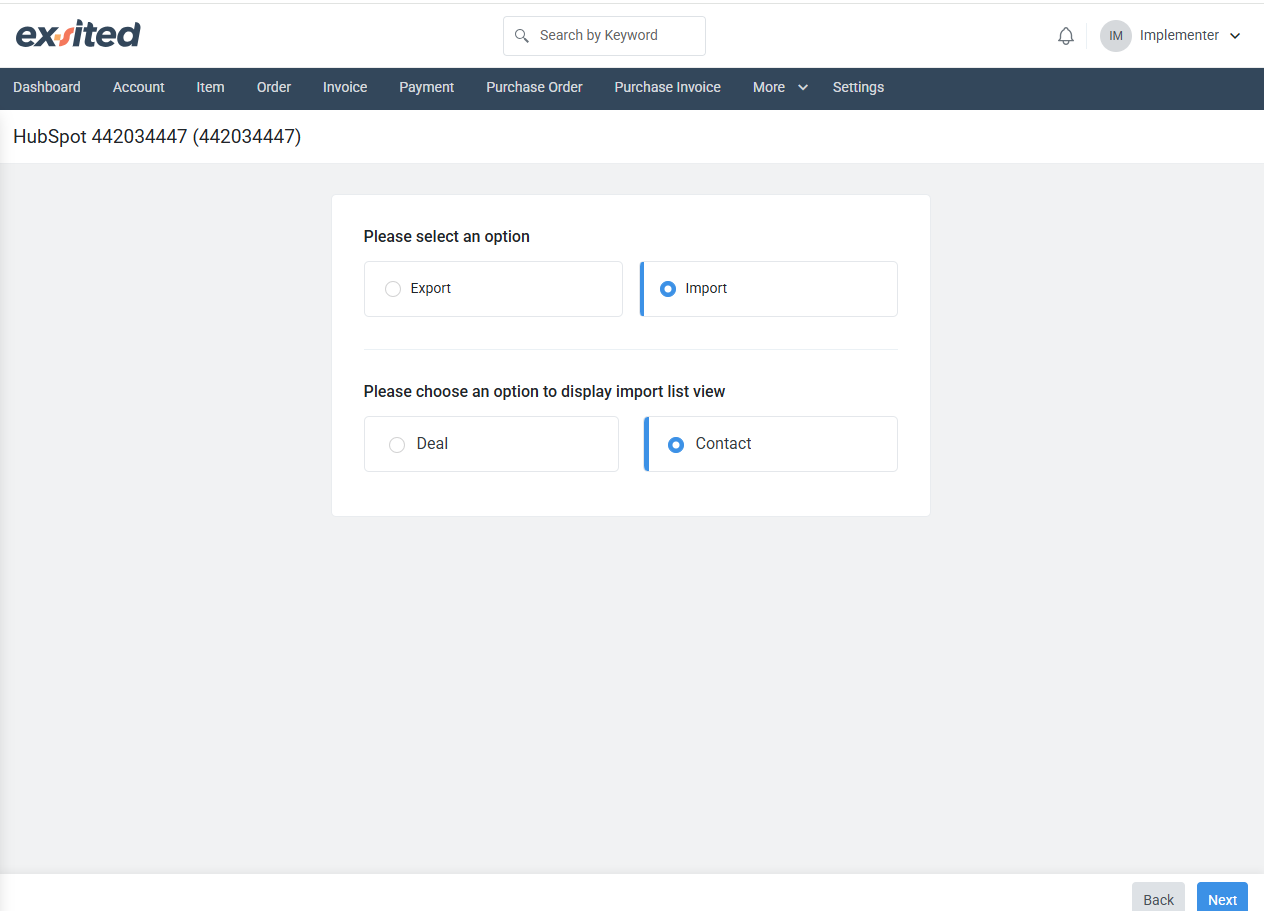Open the Invoice menu
The height and width of the screenshot is (911, 1264).
pos(345,87)
